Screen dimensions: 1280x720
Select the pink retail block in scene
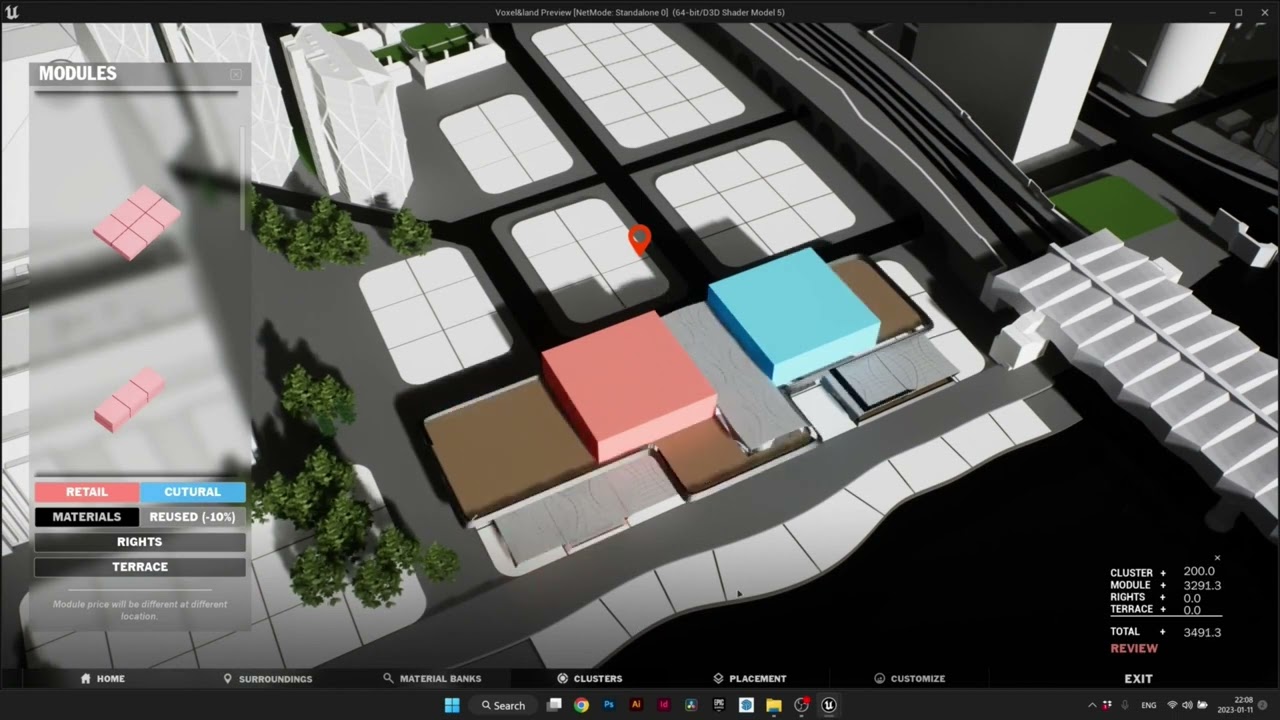point(628,385)
